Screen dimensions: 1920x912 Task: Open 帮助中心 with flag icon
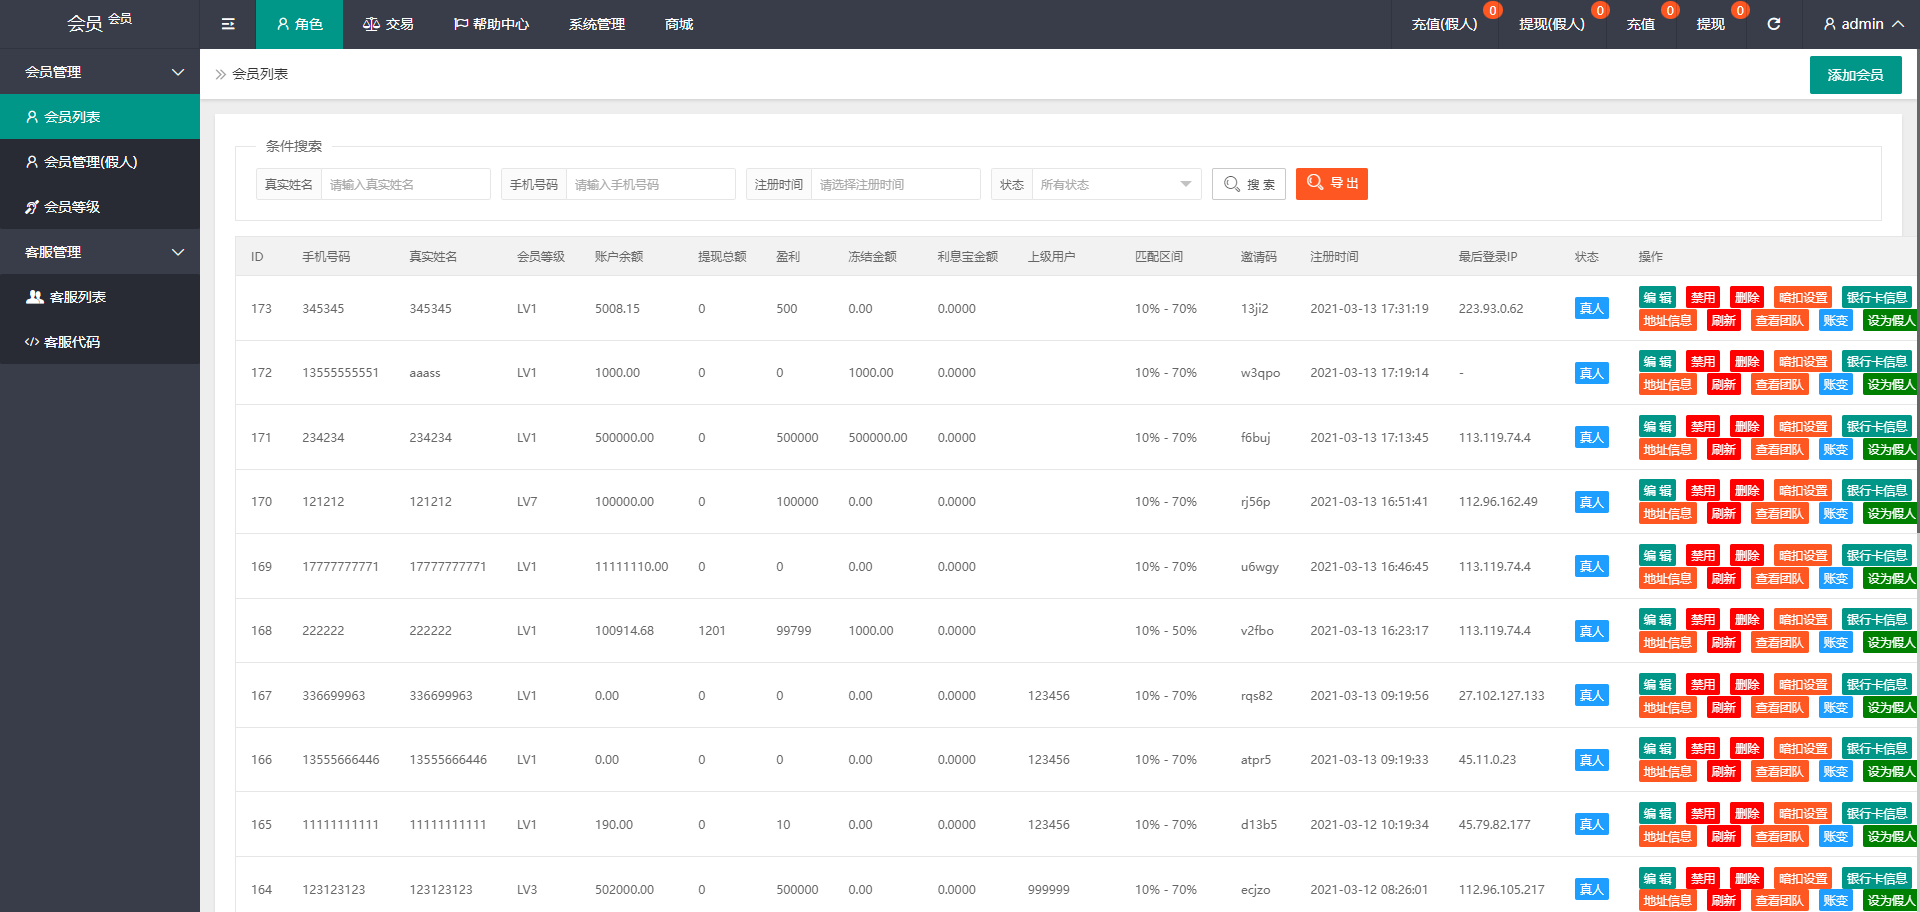pyautogui.click(x=491, y=24)
